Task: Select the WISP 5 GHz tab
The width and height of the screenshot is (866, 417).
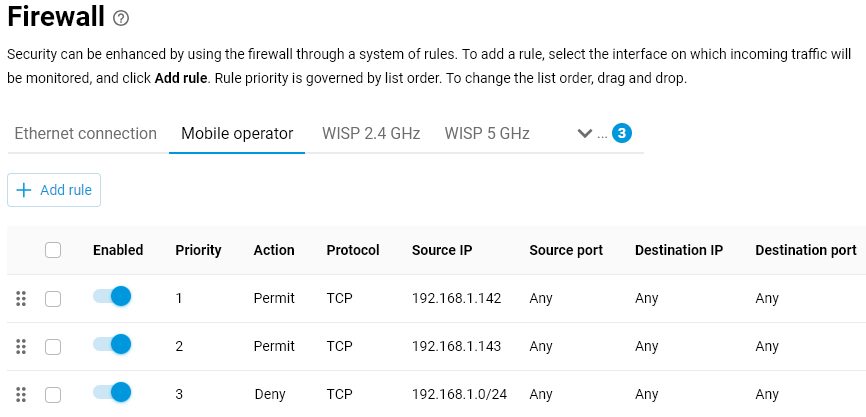Action: [487, 133]
